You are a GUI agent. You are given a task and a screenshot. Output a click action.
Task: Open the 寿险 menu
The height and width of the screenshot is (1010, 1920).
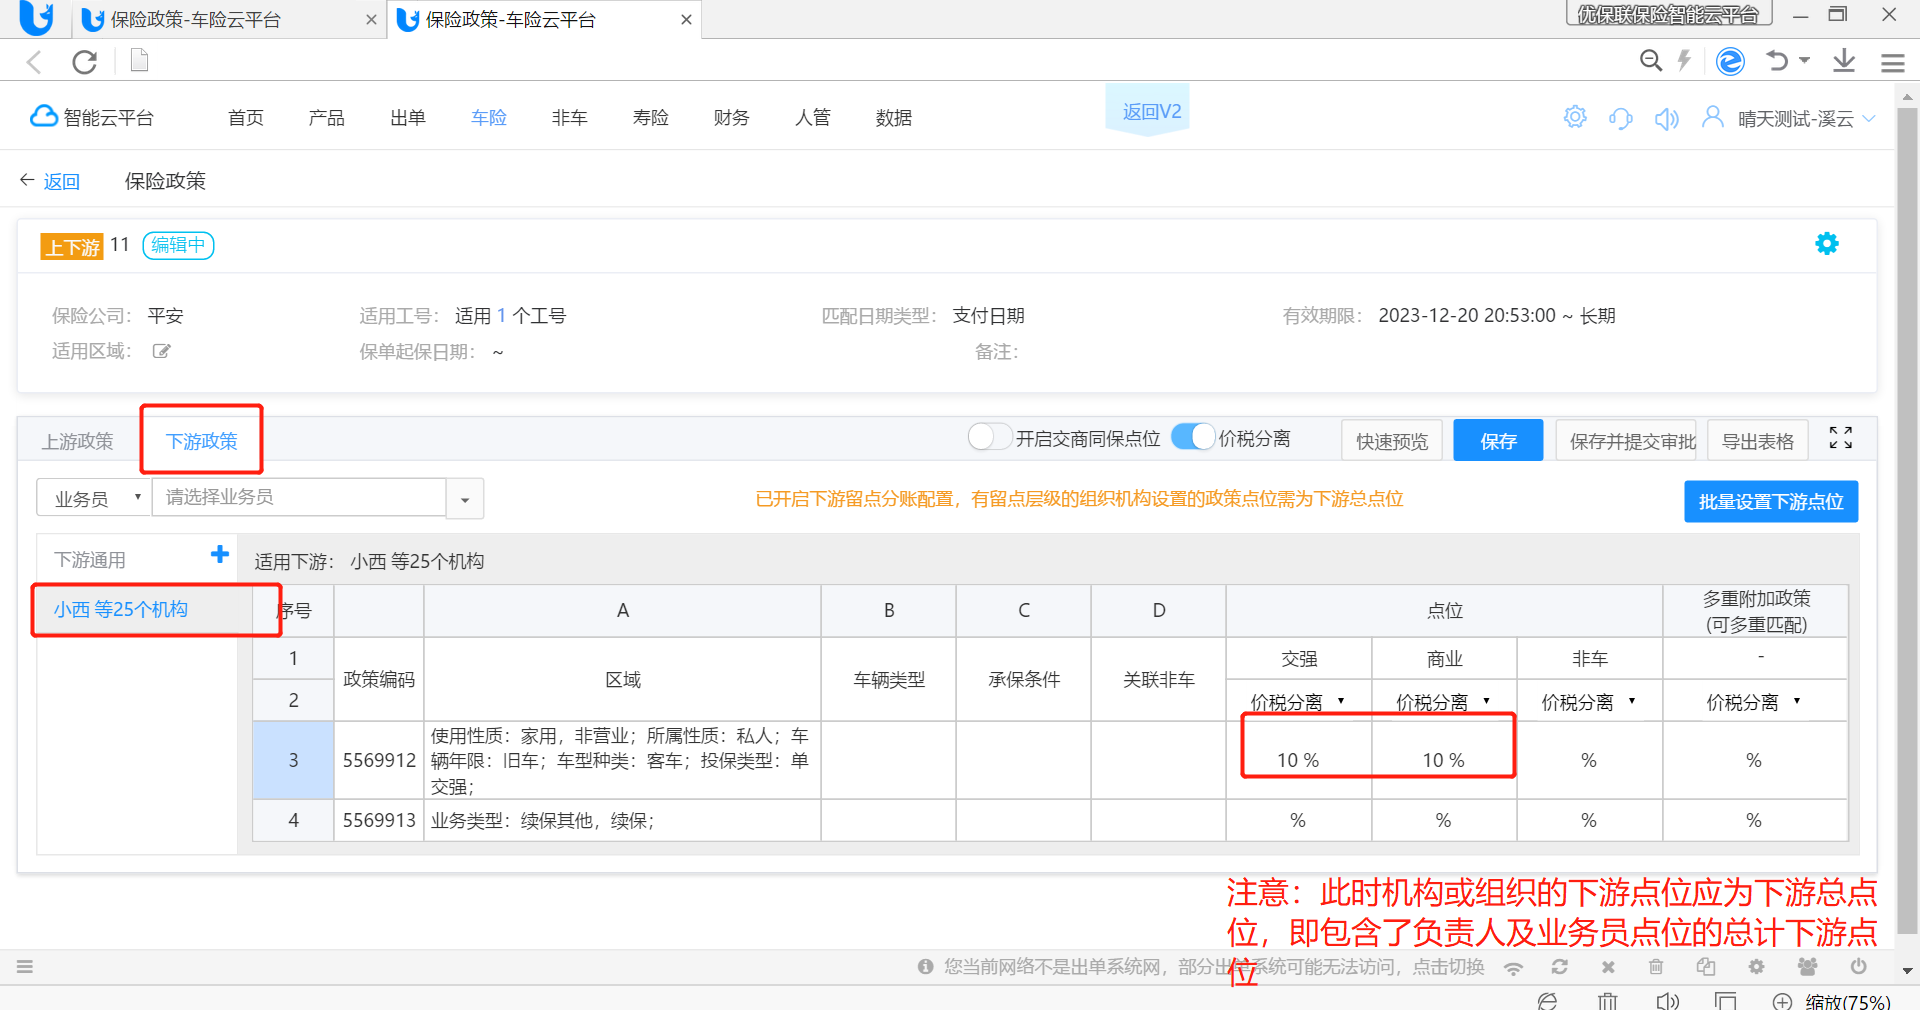(x=651, y=118)
